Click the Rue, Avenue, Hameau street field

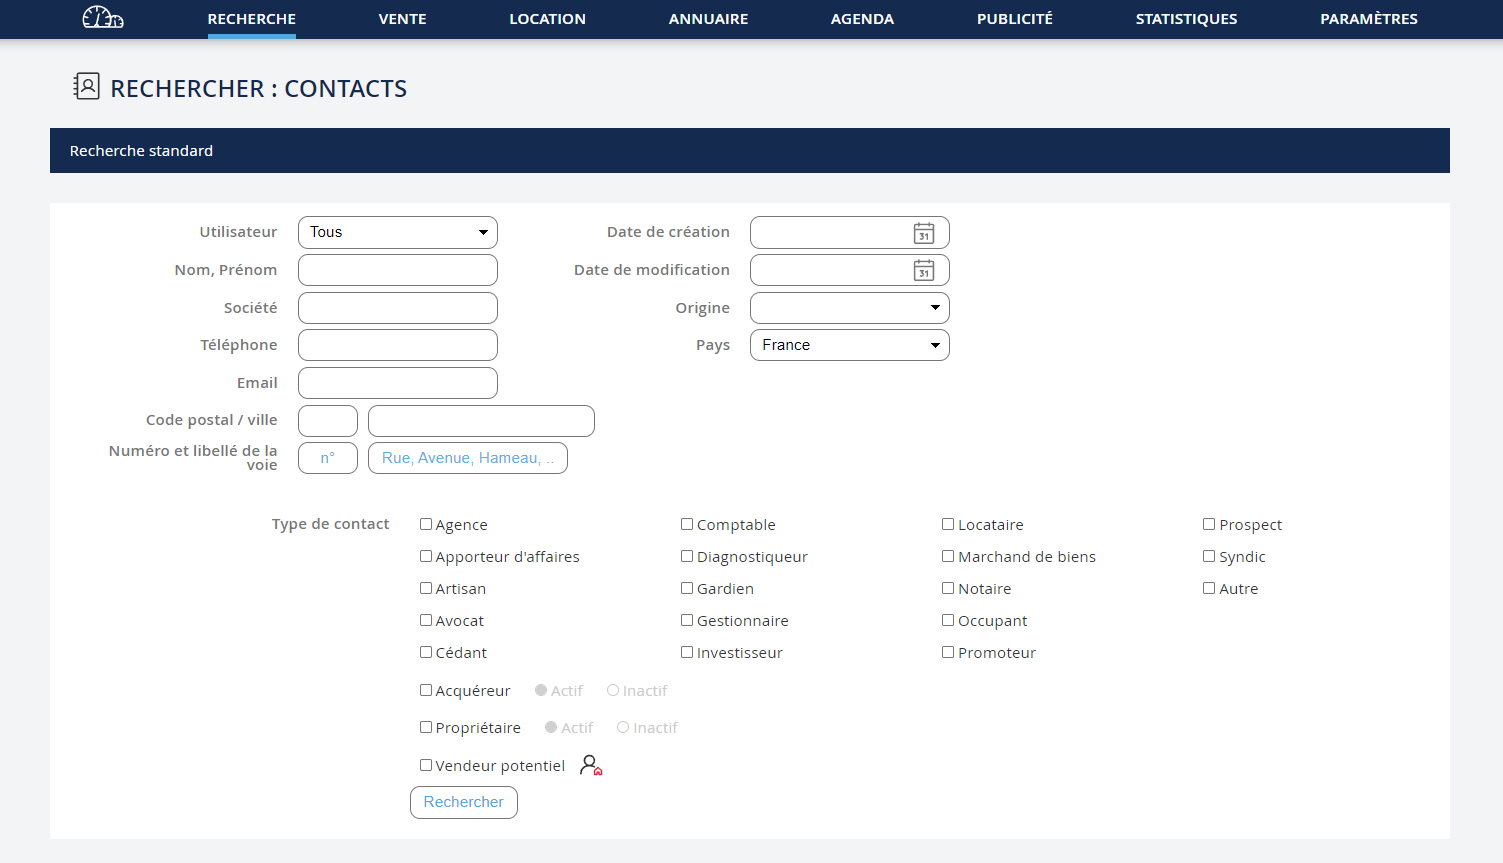468,458
